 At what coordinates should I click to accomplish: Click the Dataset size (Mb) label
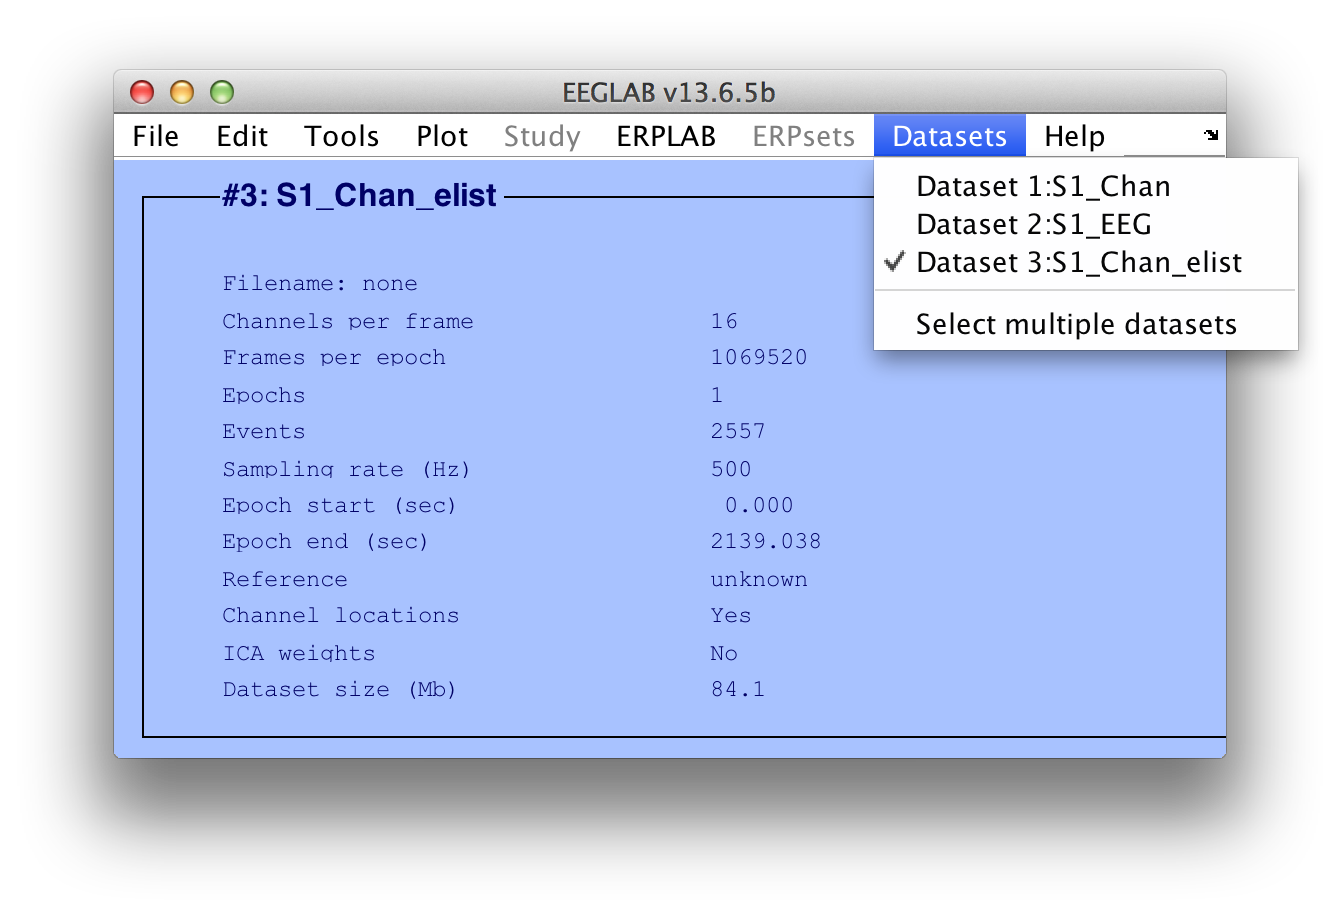point(339,690)
